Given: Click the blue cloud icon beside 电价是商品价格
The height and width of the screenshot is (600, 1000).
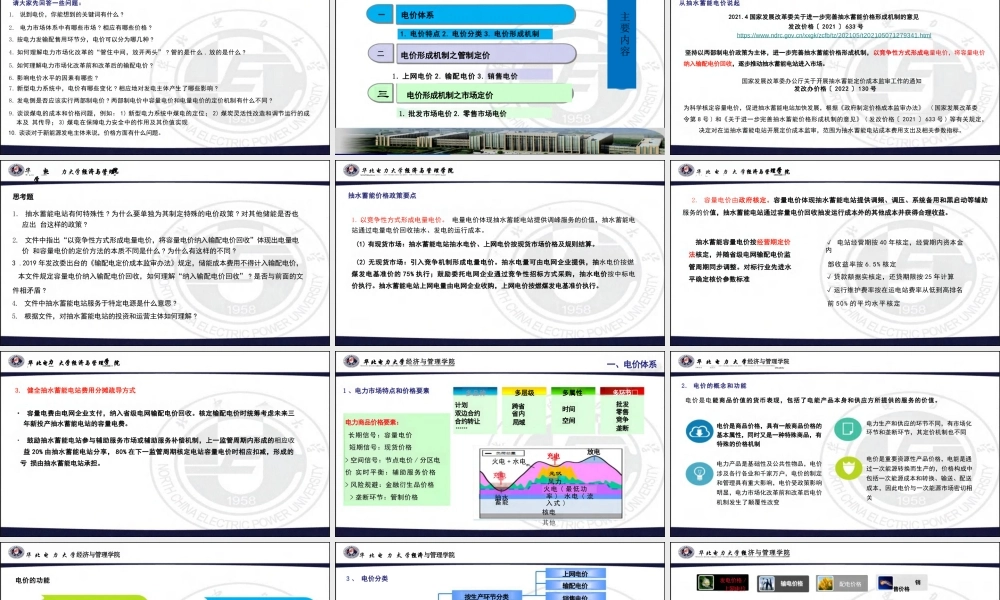Looking at the screenshot, I should (699, 431).
